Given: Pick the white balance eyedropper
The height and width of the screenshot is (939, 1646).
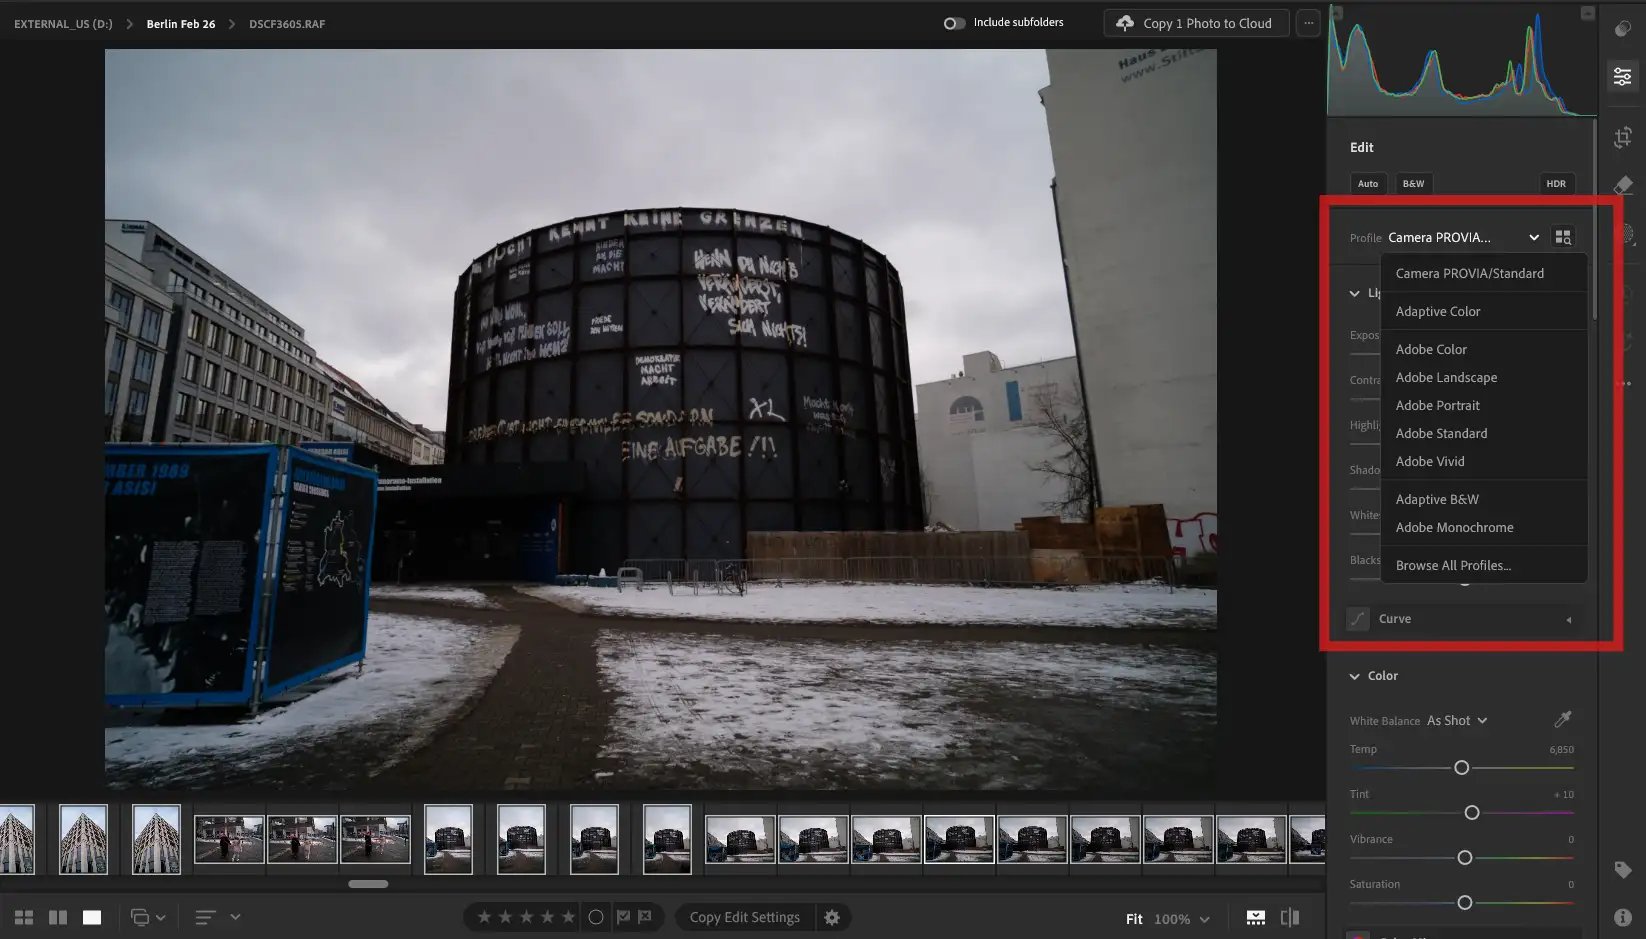Looking at the screenshot, I should pyautogui.click(x=1563, y=719).
